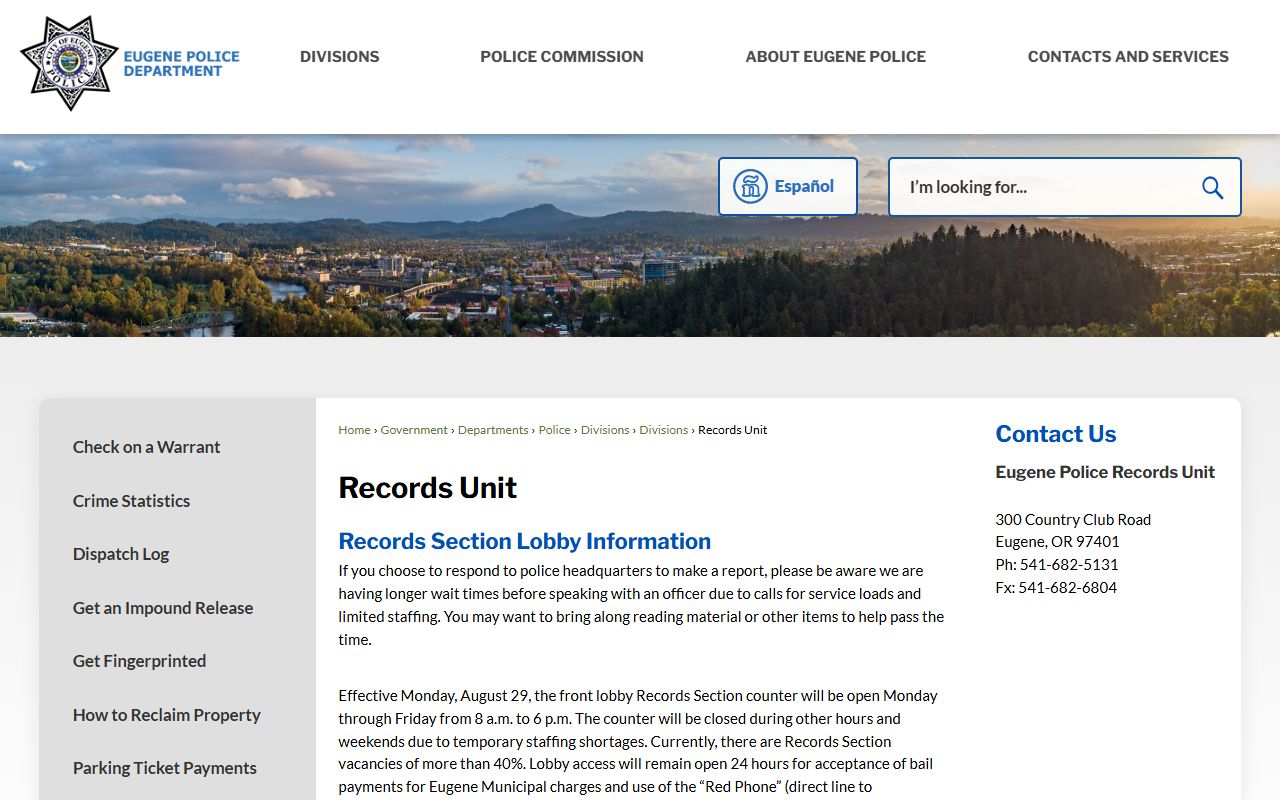Image resolution: width=1280 pixels, height=800 pixels.
Task: Open Dispatch Log sidebar link
Action: [x=121, y=554]
